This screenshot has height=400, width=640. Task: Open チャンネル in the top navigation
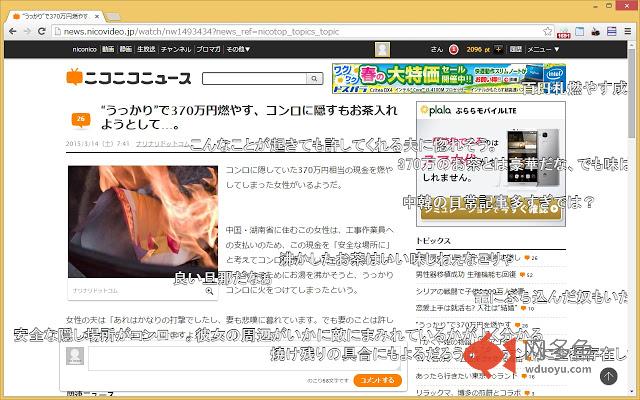click(x=176, y=49)
